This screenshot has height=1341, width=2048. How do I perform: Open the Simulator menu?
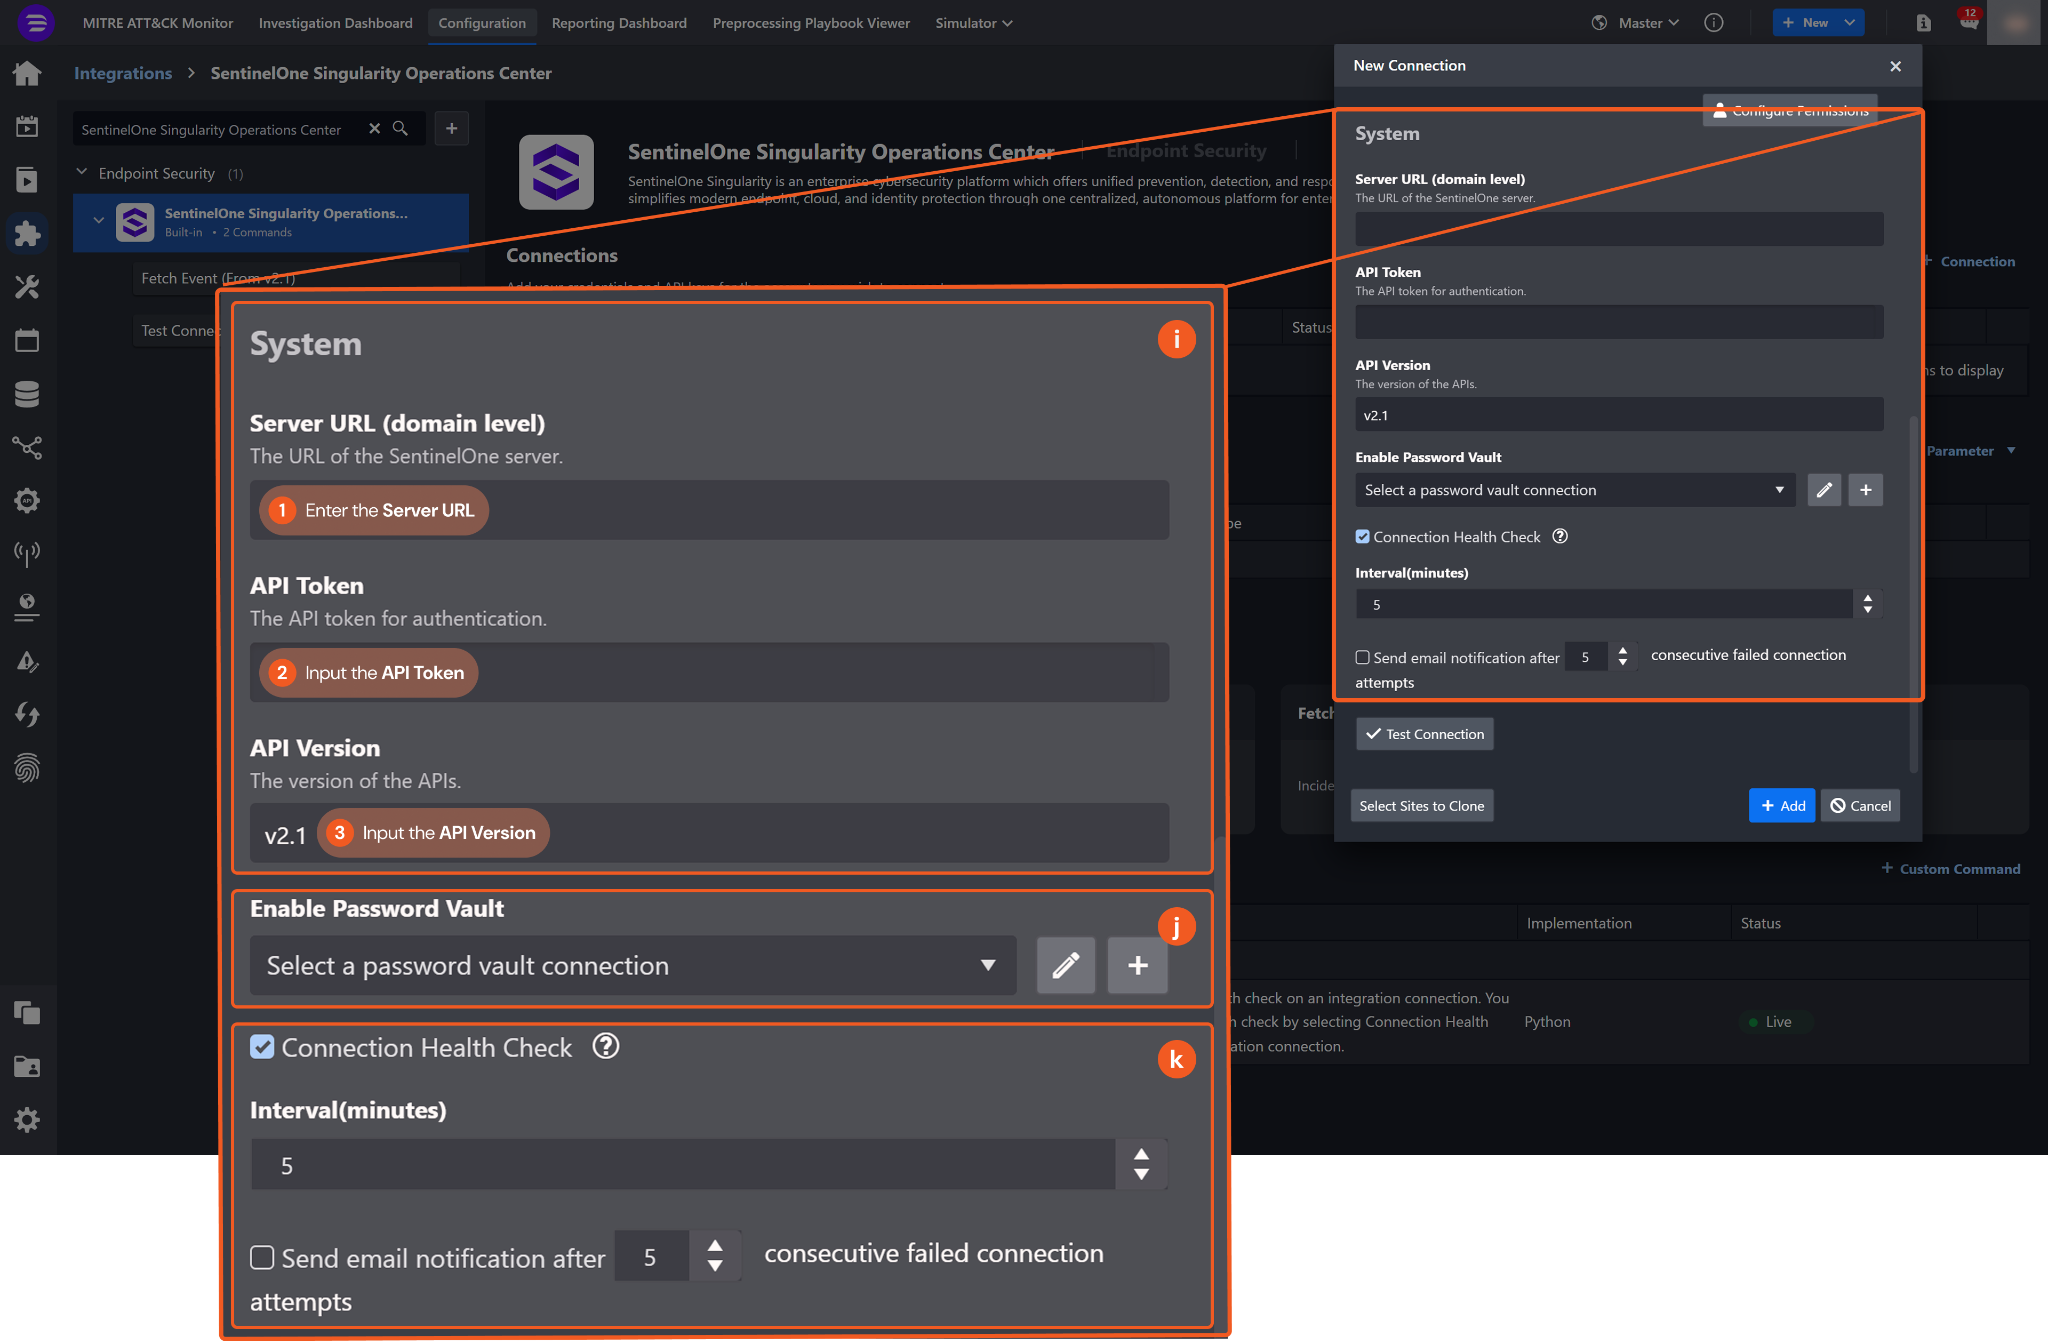pyautogui.click(x=973, y=23)
